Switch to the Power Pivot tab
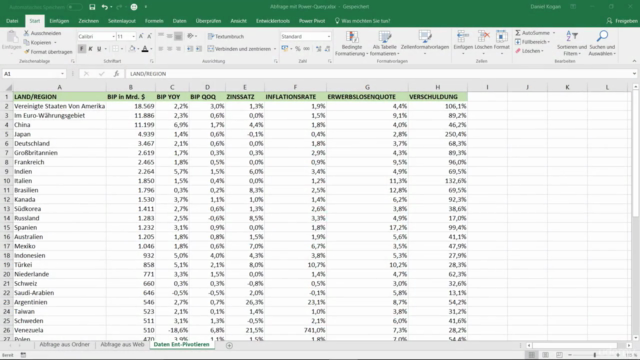This screenshot has width=640, height=360. [312, 21]
